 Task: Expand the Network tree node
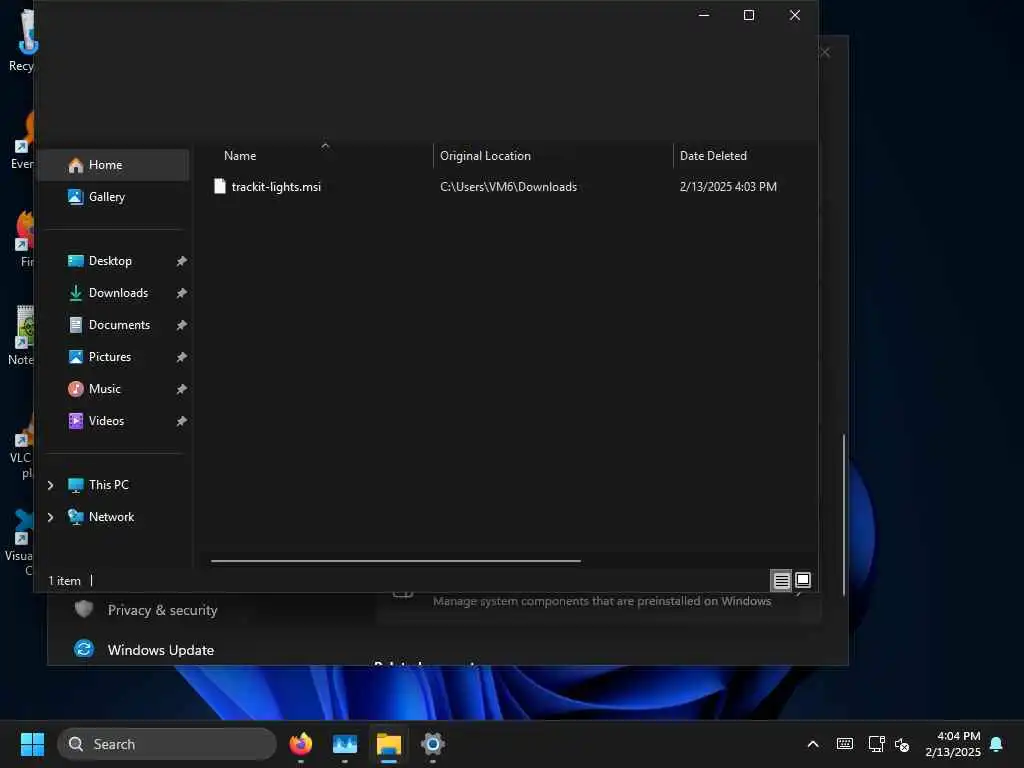click(x=50, y=517)
